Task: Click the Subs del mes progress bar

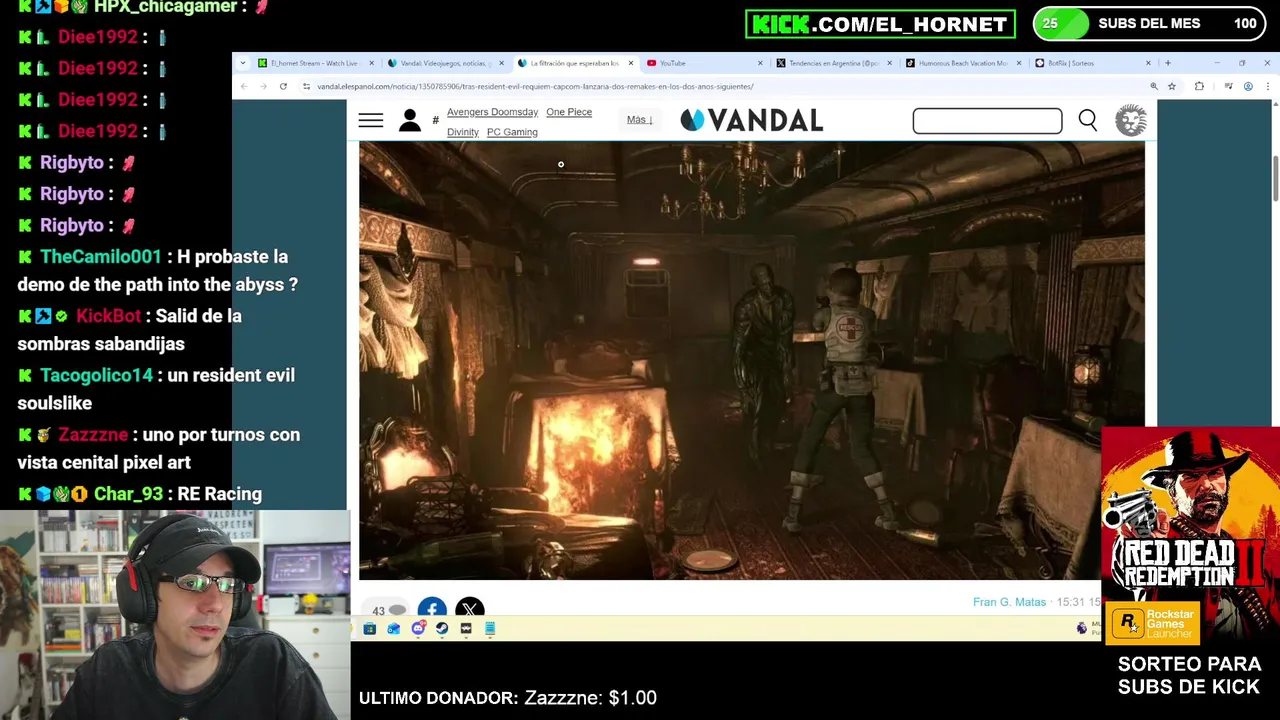Action: (1149, 24)
